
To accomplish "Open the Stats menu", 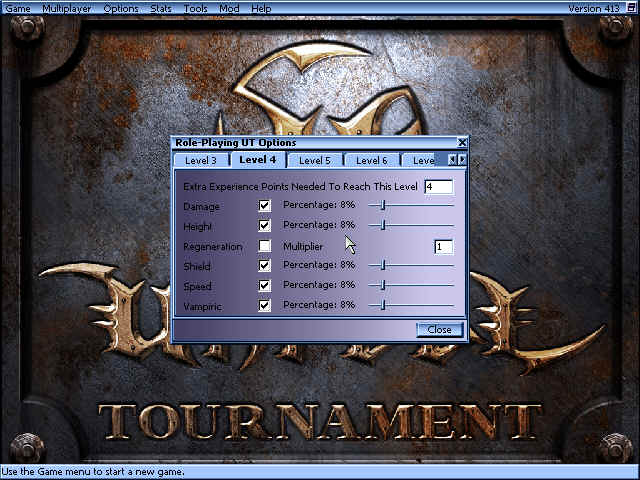I will click(161, 8).
